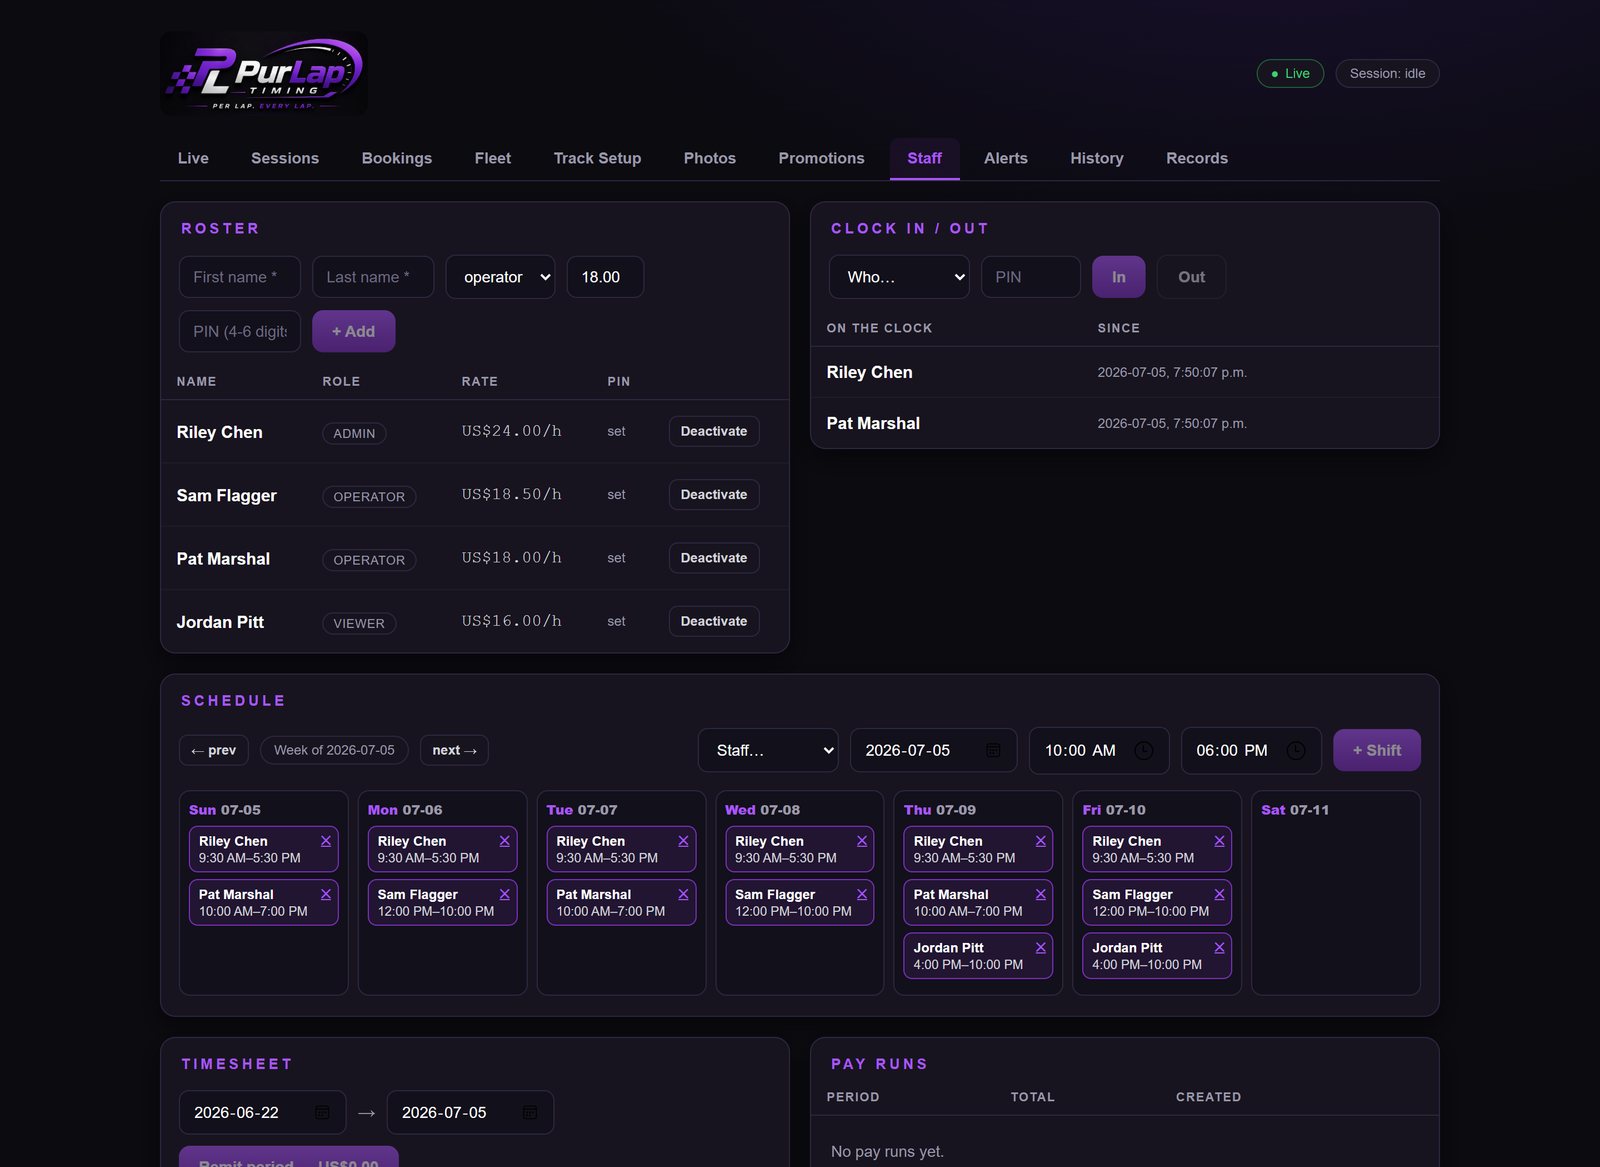Screen dimensions: 1600x1167
Task: Click the hourly rate field showing 18.00
Action: click(605, 277)
